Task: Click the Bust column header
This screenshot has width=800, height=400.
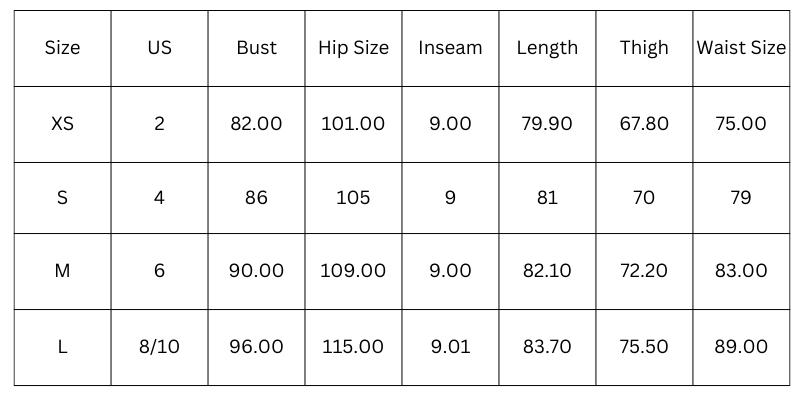Action: coord(257,48)
